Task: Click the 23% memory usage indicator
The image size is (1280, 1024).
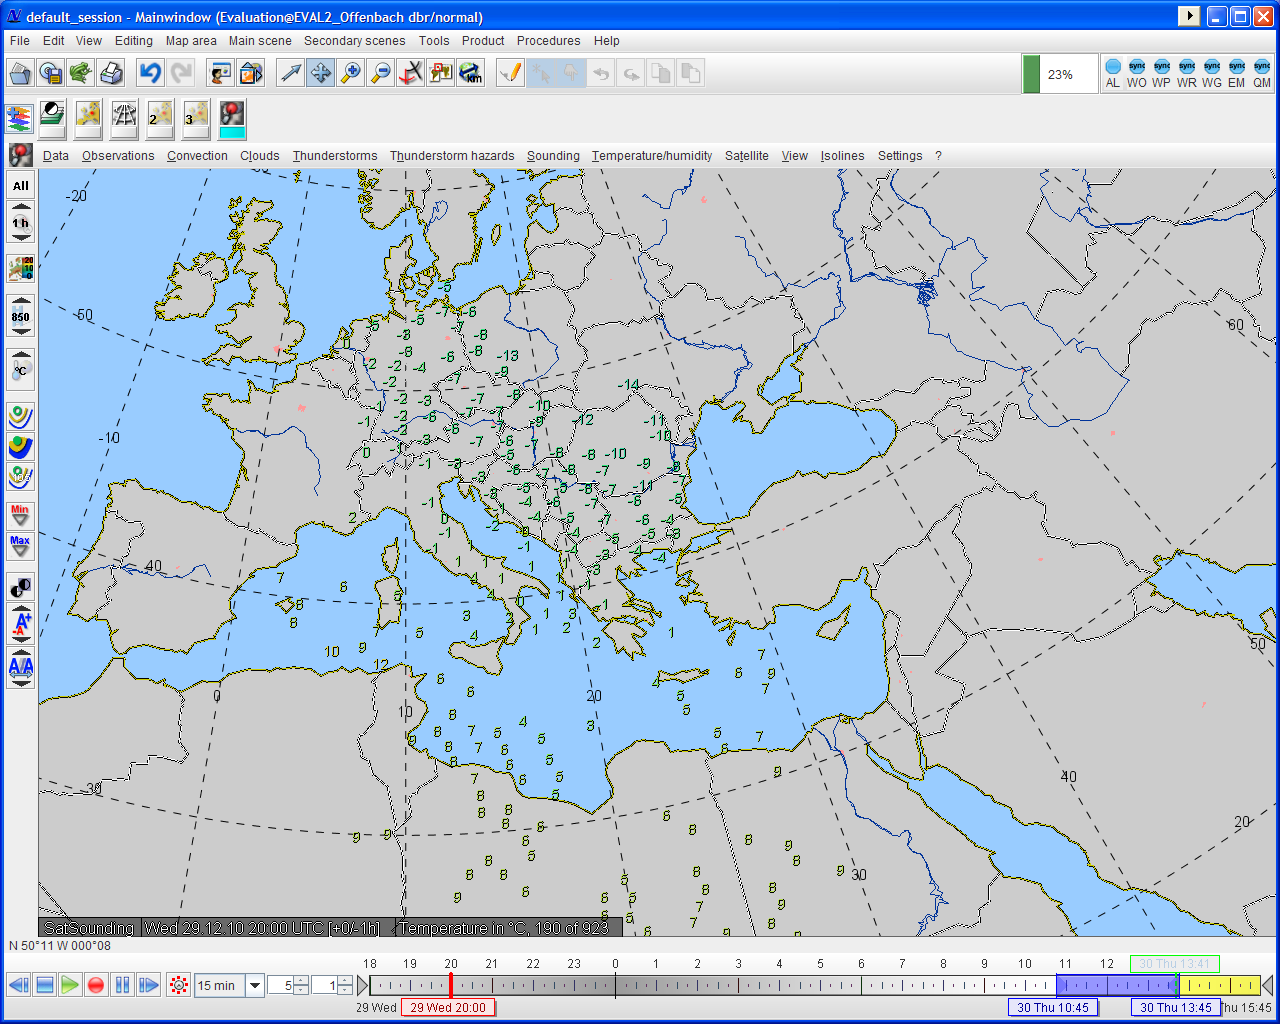Action: 1060,74
